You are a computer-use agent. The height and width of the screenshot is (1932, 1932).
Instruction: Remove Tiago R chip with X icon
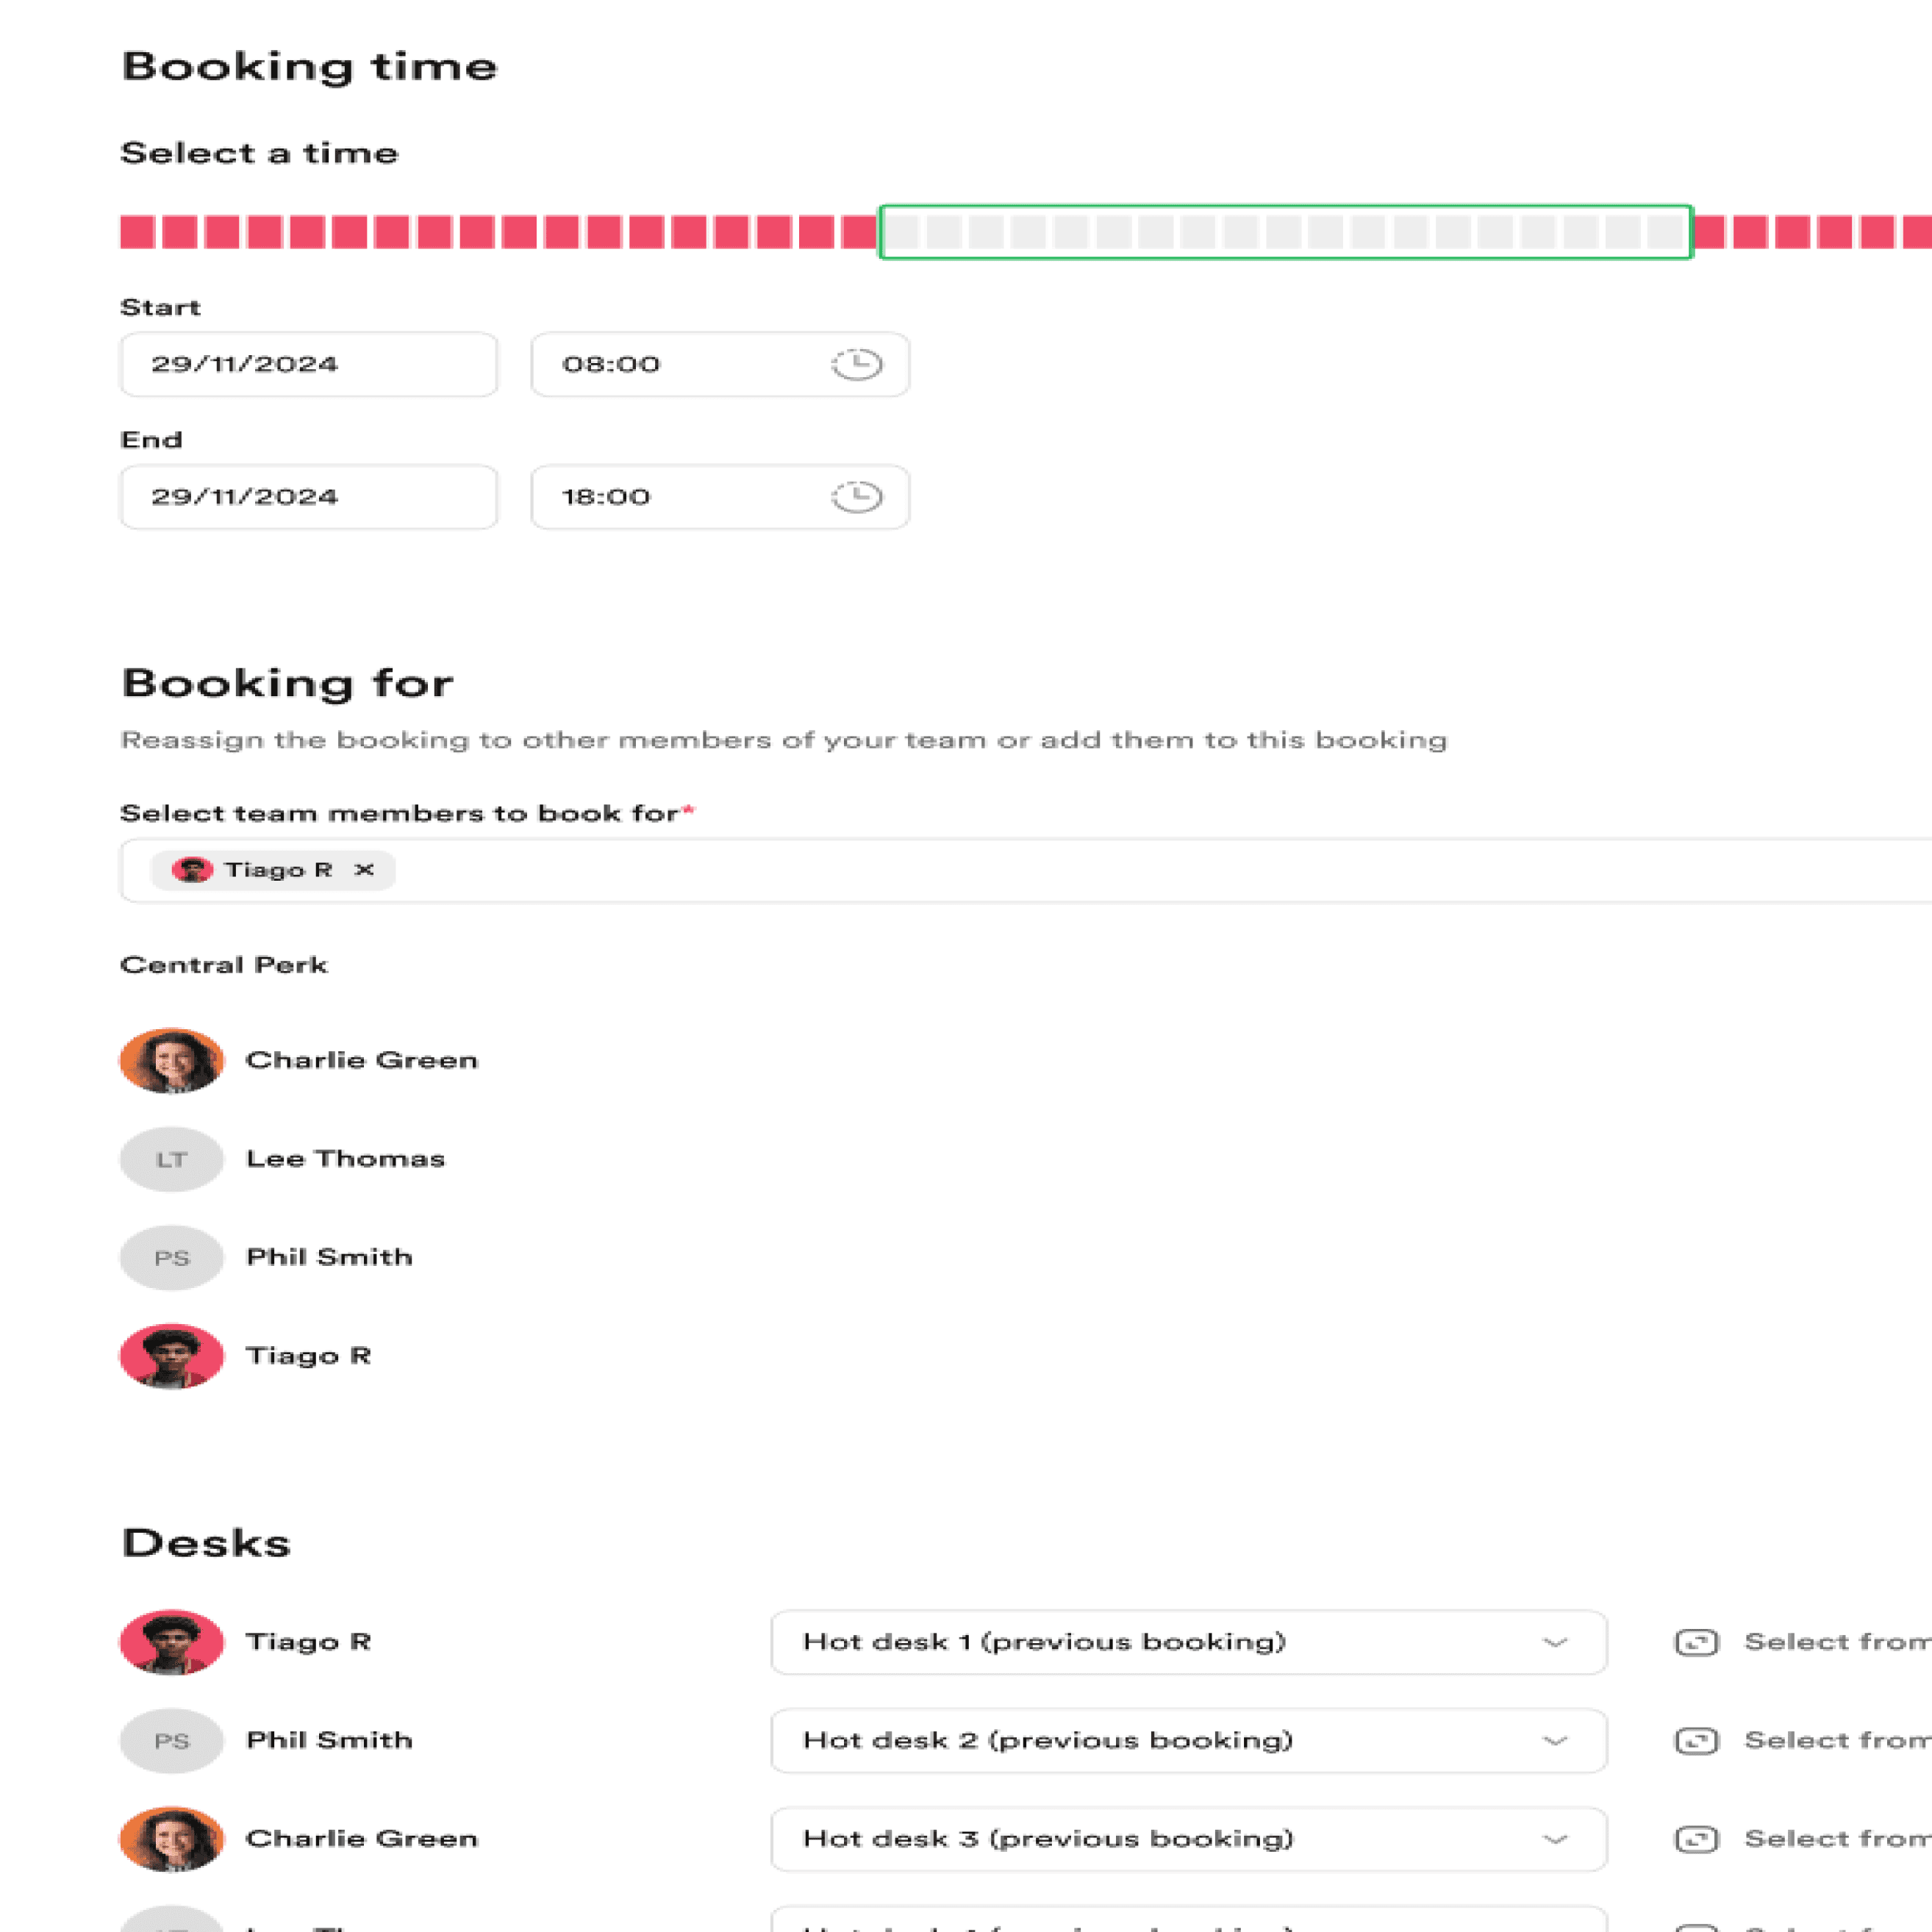coord(364,870)
